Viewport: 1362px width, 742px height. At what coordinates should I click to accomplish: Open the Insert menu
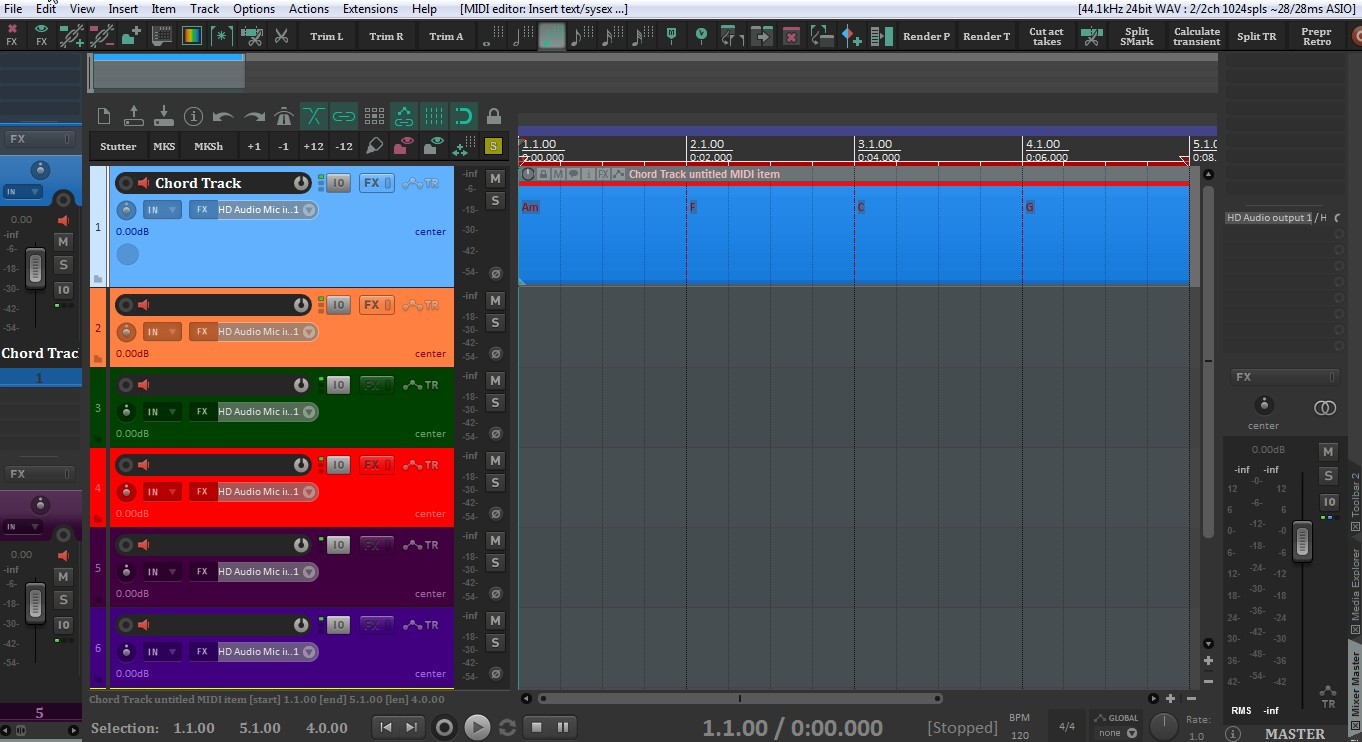tap(123, 8)
